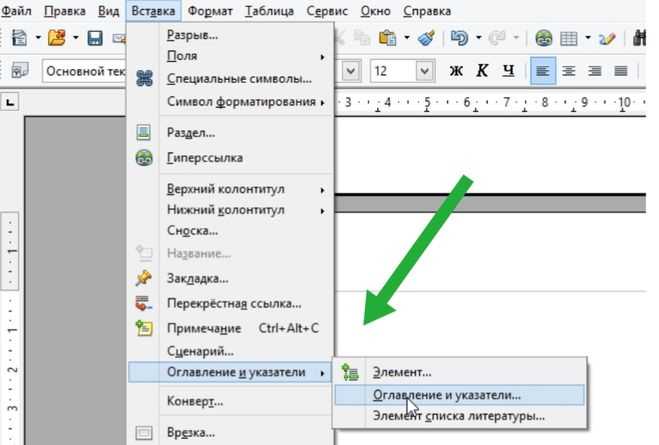Select the Clone formatting paintbrush icon
659x445 pixels.
coord(427,38)
